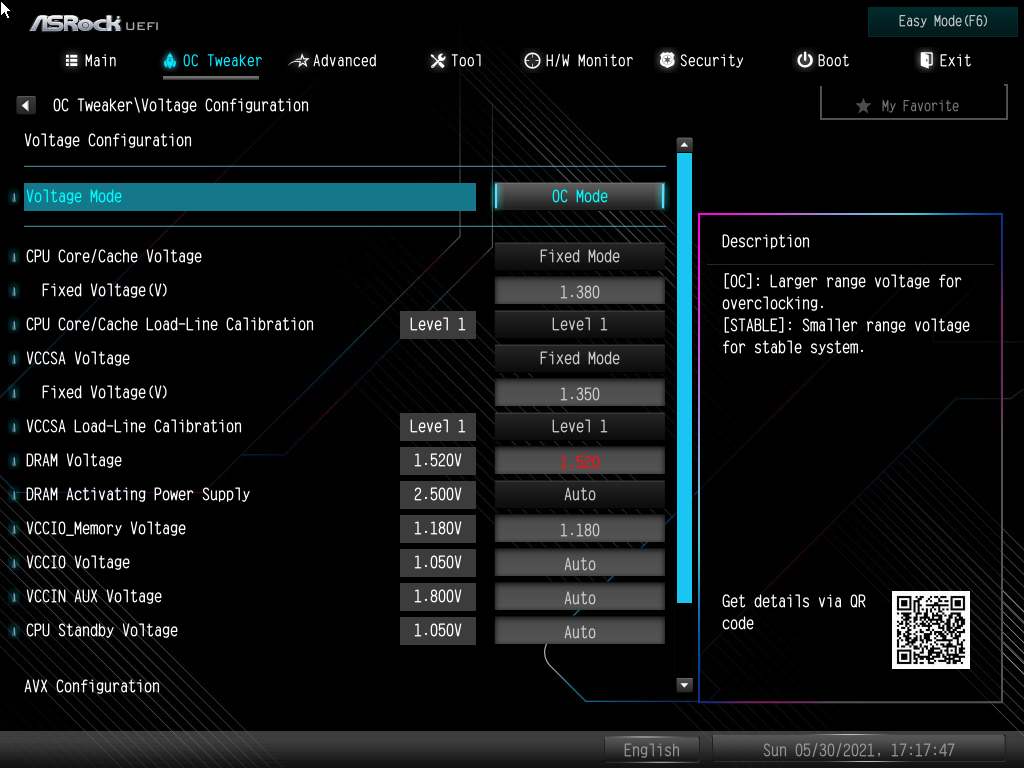
Task: Click the OC Tweaker gear icon
Action: click(x=169, y=60)
